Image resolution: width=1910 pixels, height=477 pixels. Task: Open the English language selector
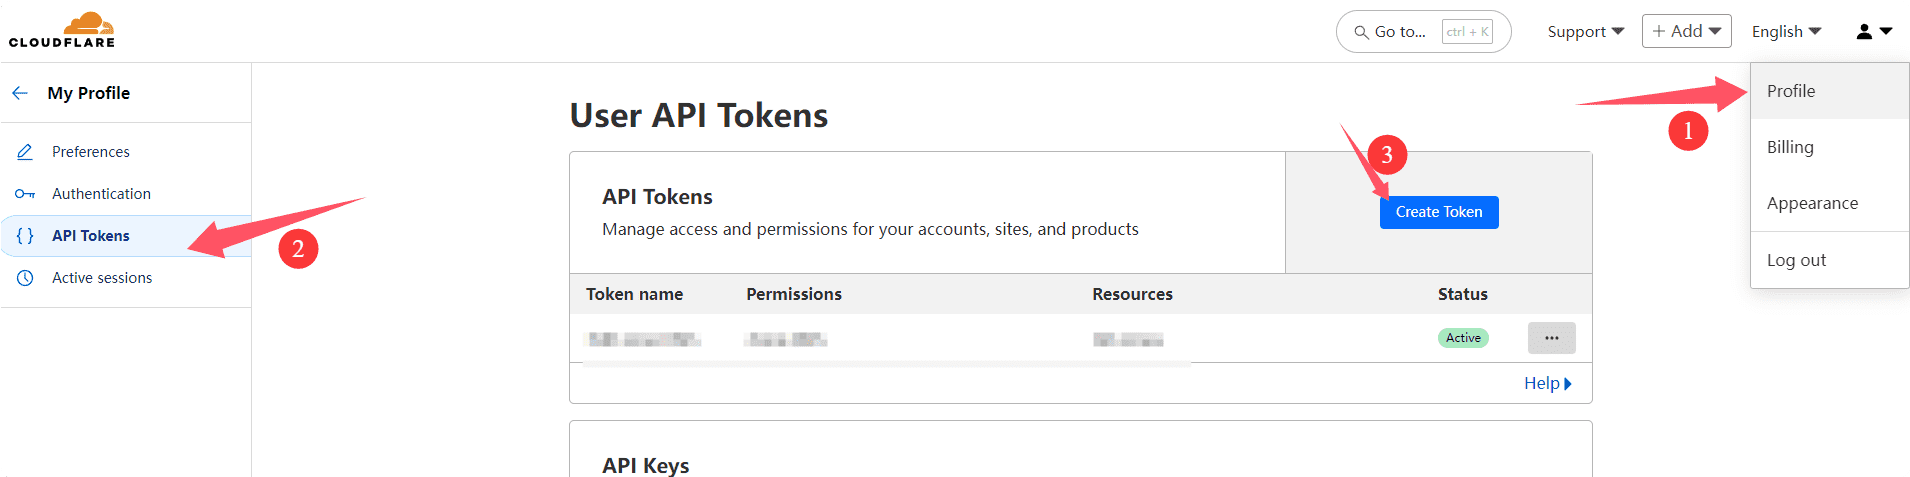1786,32
